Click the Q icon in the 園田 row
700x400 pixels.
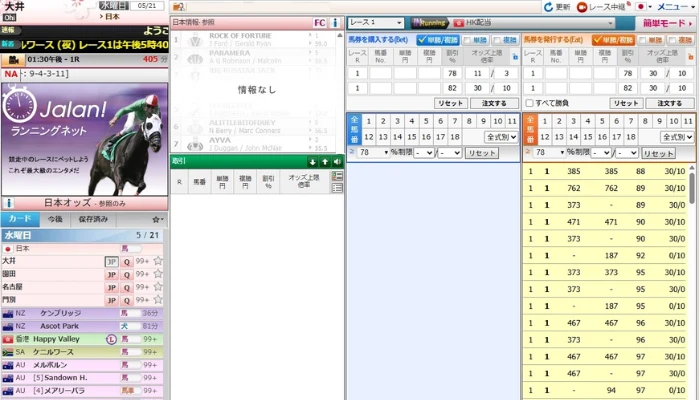127,274
